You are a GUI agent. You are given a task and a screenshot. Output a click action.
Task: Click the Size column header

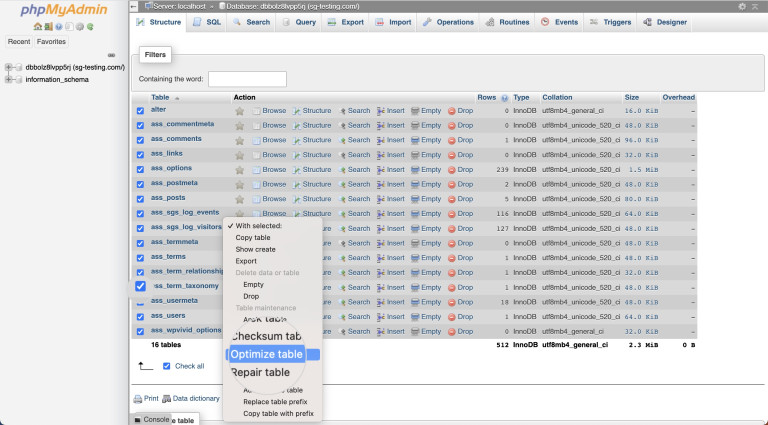click(631, 97)
